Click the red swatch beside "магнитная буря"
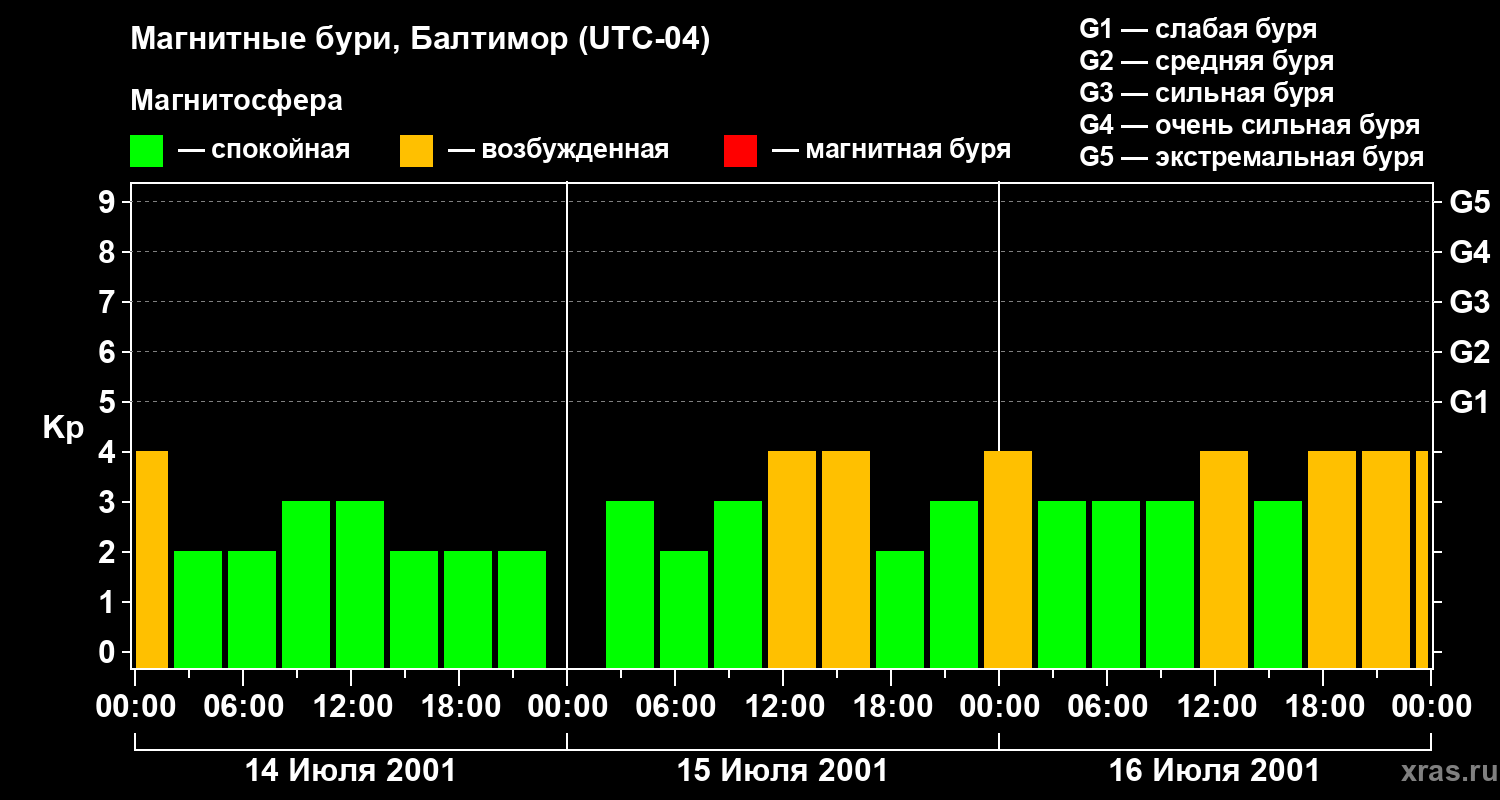Image resolution: width=1500 pixels, height=800 pixels. [740, 151]
